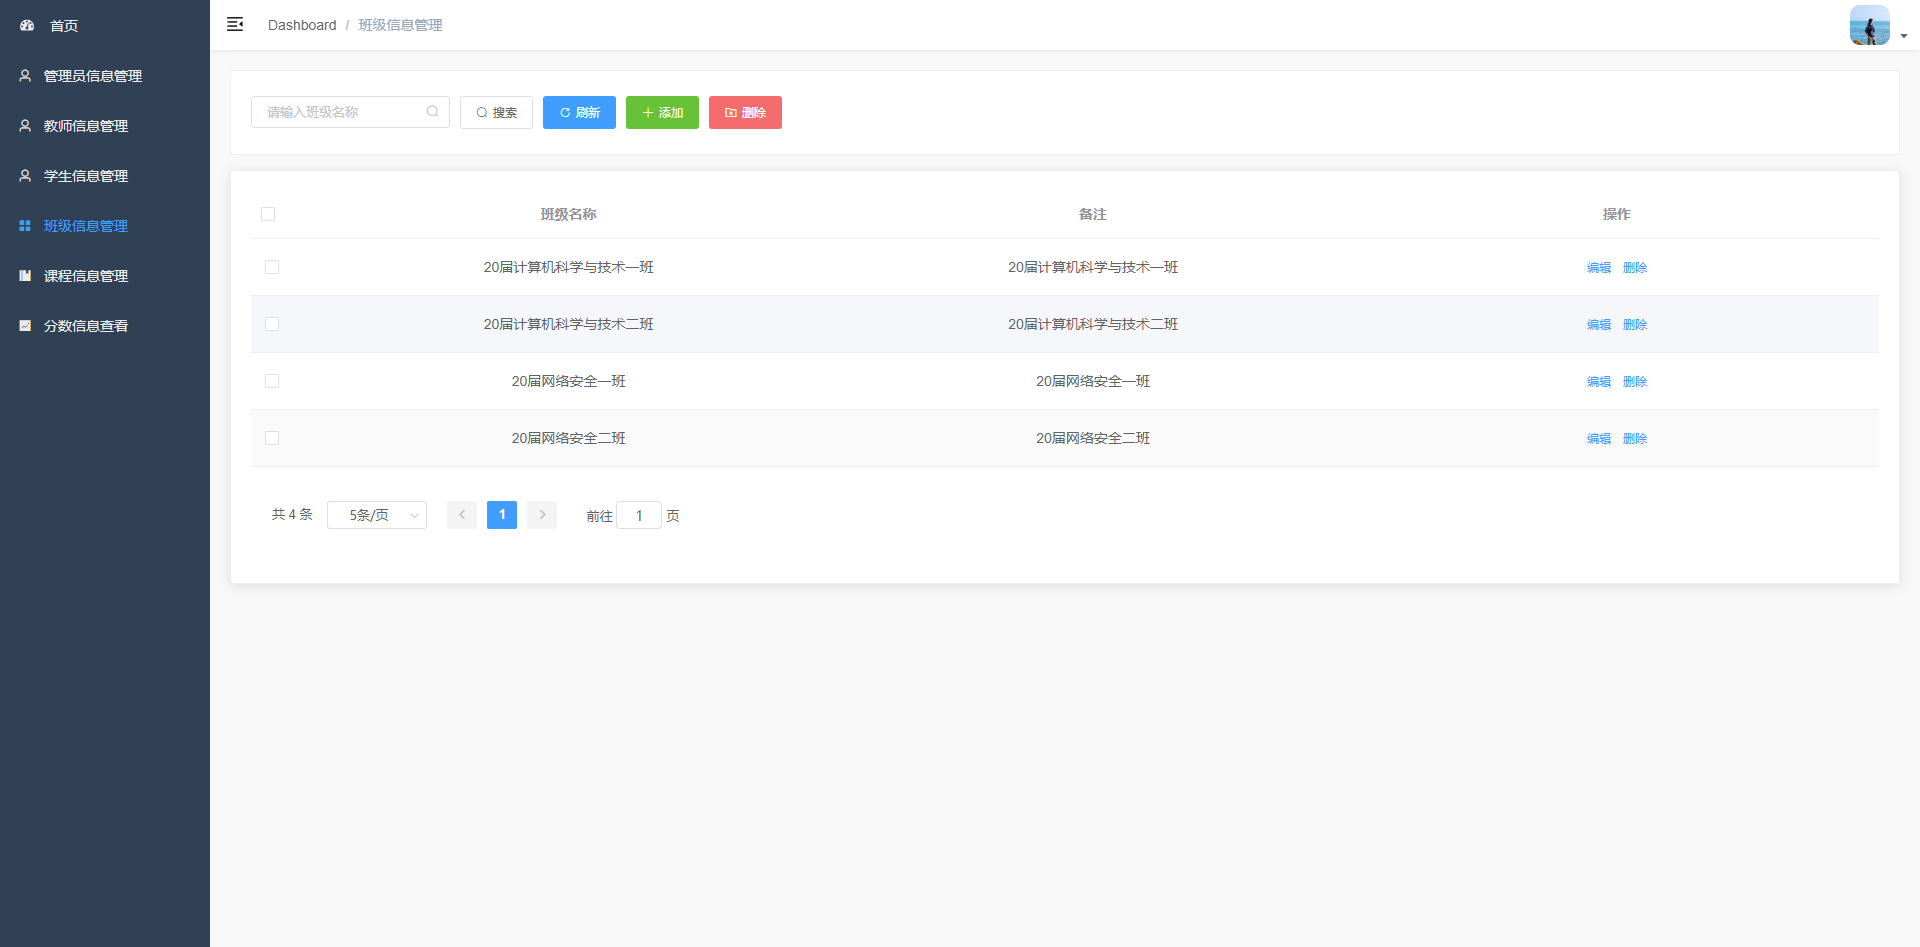This screenshot has height=947, width=1920.
Task: Select the checkbox for 20届网络安全二班
Action: pyautogui.click(x=272, y=438)
